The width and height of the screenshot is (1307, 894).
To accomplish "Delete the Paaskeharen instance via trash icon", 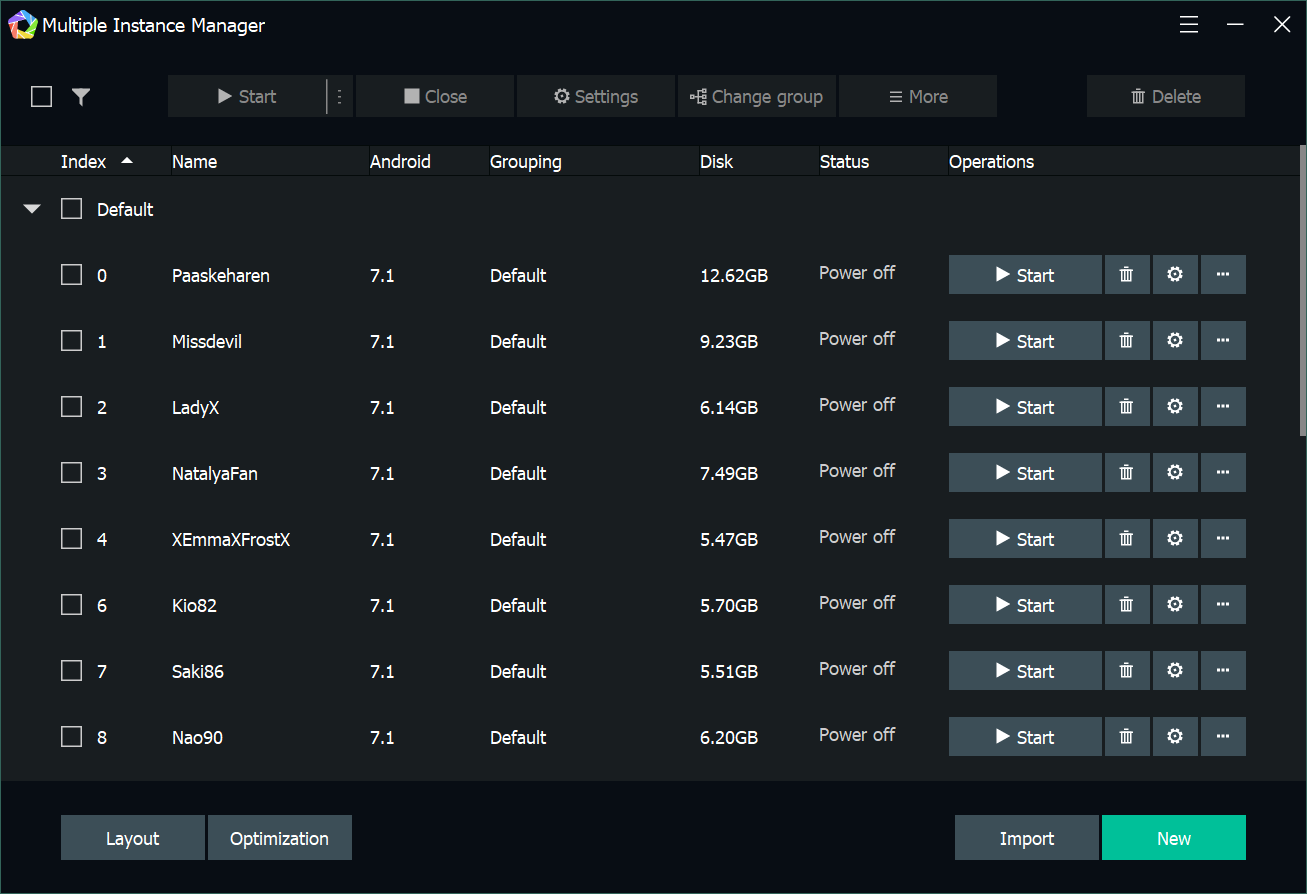I will pos(1126,275).
